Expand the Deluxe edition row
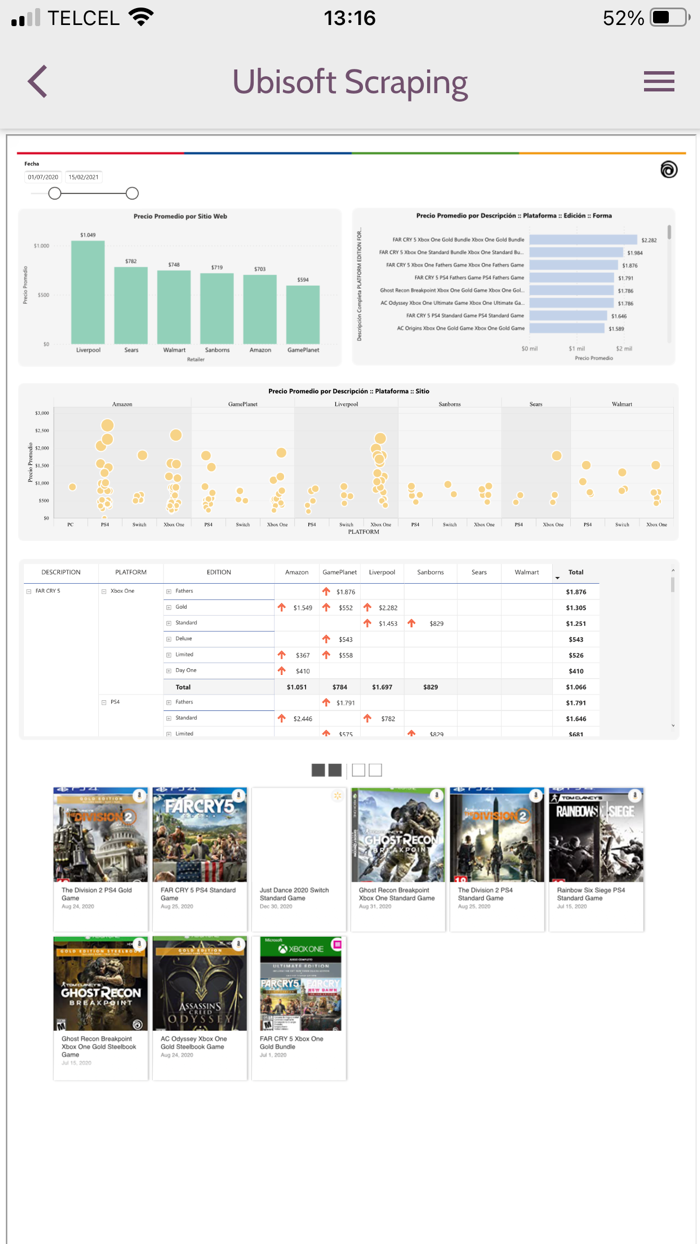The width and height of the screenshot is (700, 1244). tap(169, 639)
